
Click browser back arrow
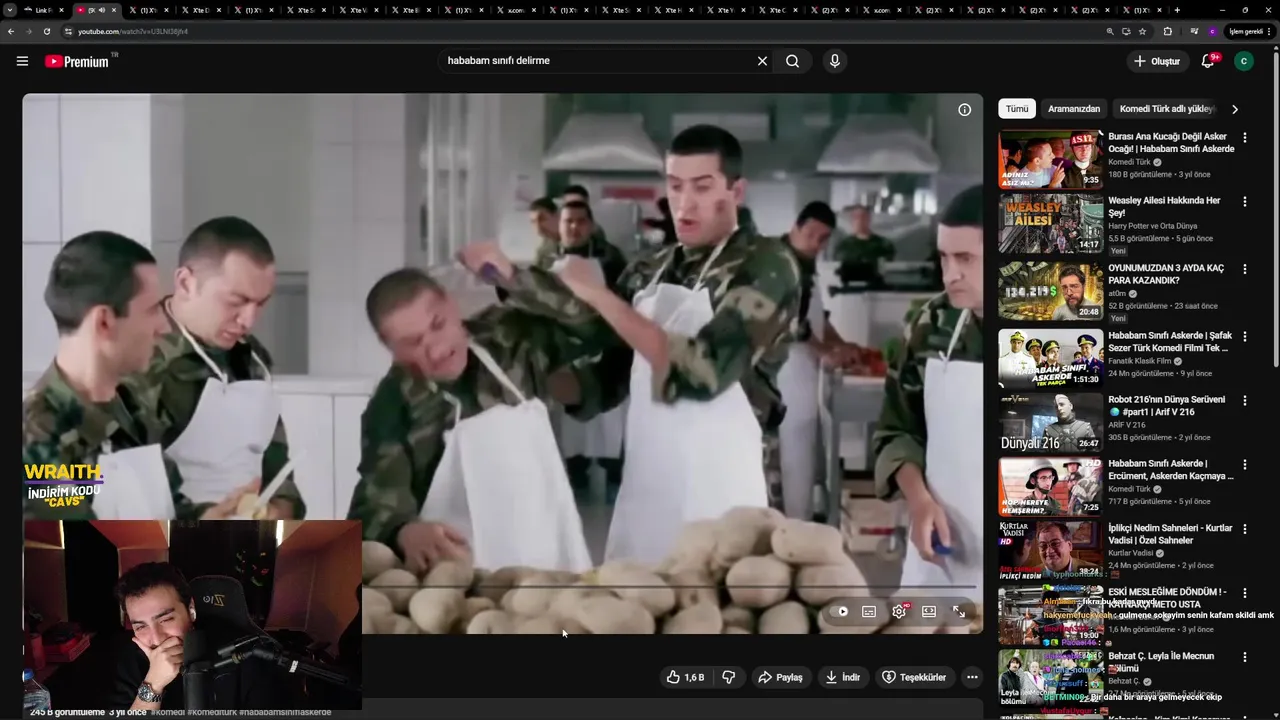coord(11,31)
